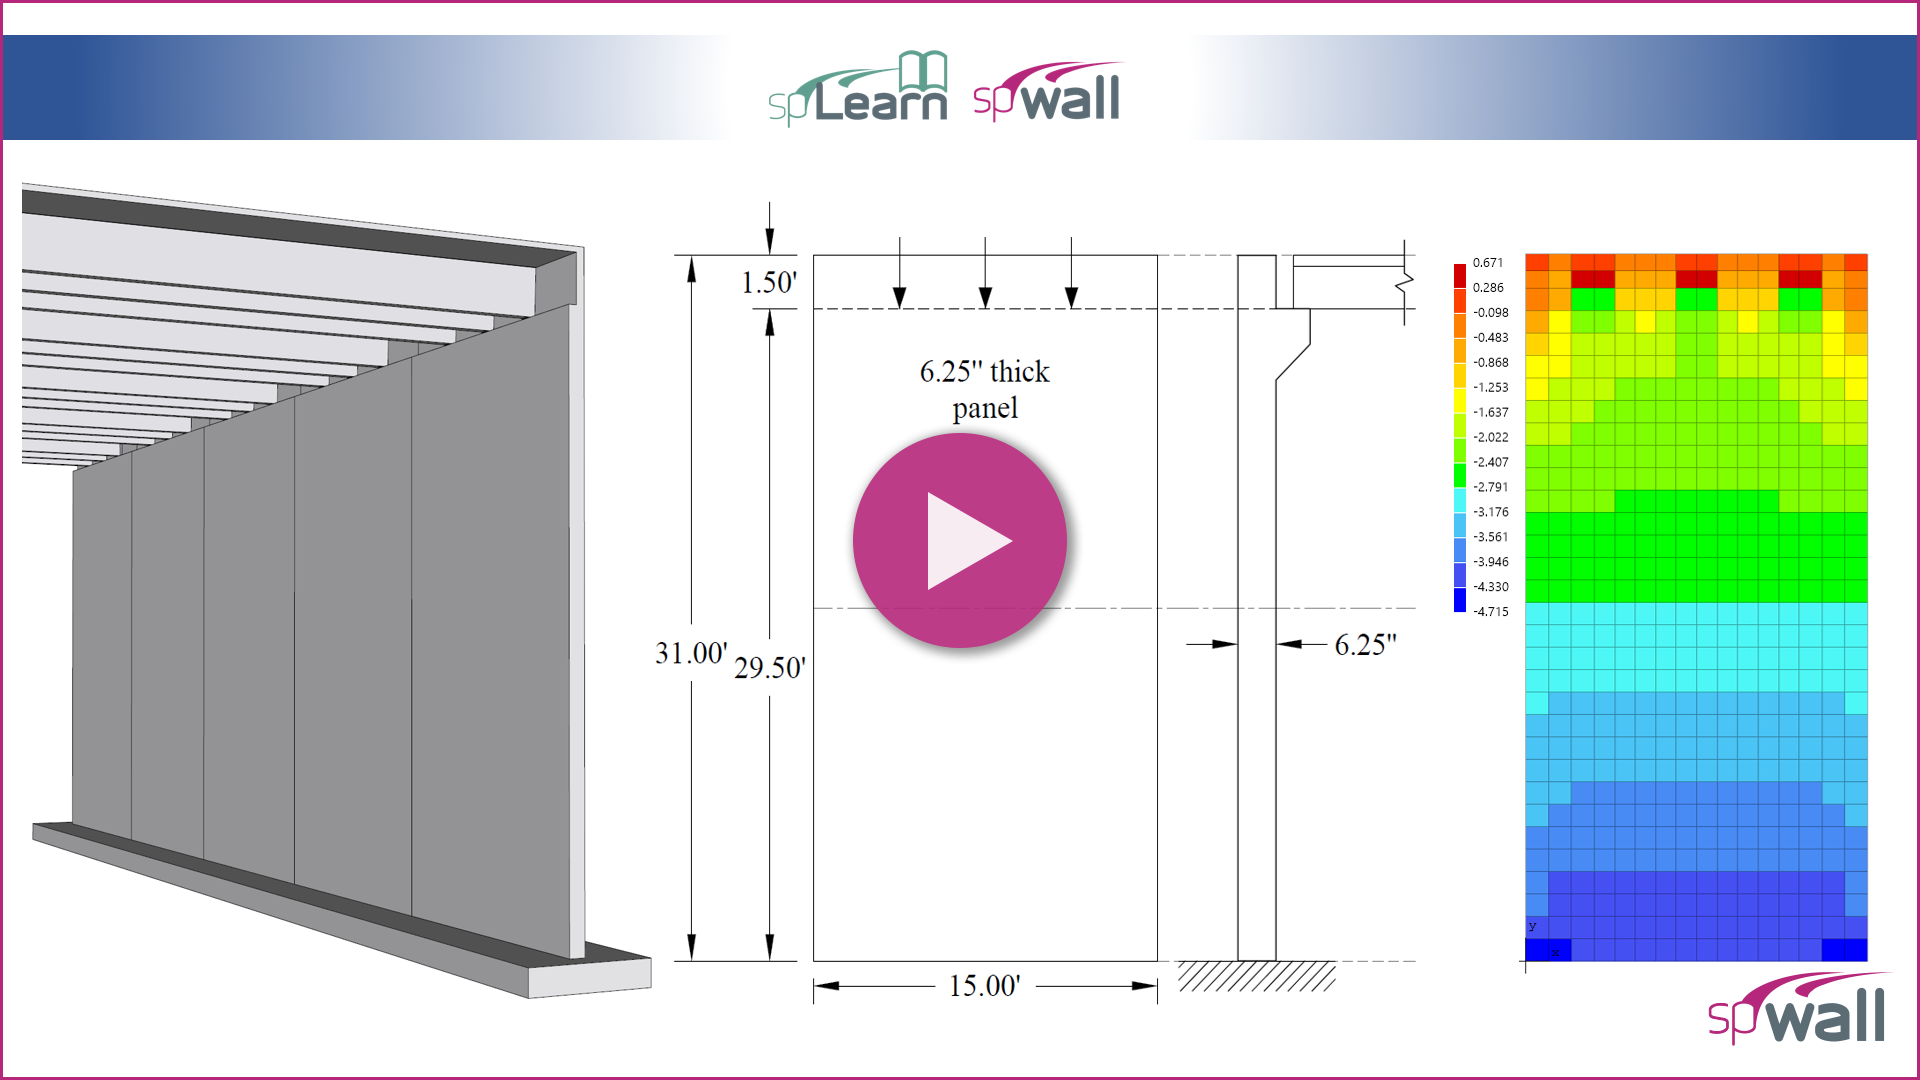Image resolution: width=1920 pixels, height=1080 pixels.
Task: Click the green swatch in contour legend
Action: pyautogui.click(x=1459, y=475)
